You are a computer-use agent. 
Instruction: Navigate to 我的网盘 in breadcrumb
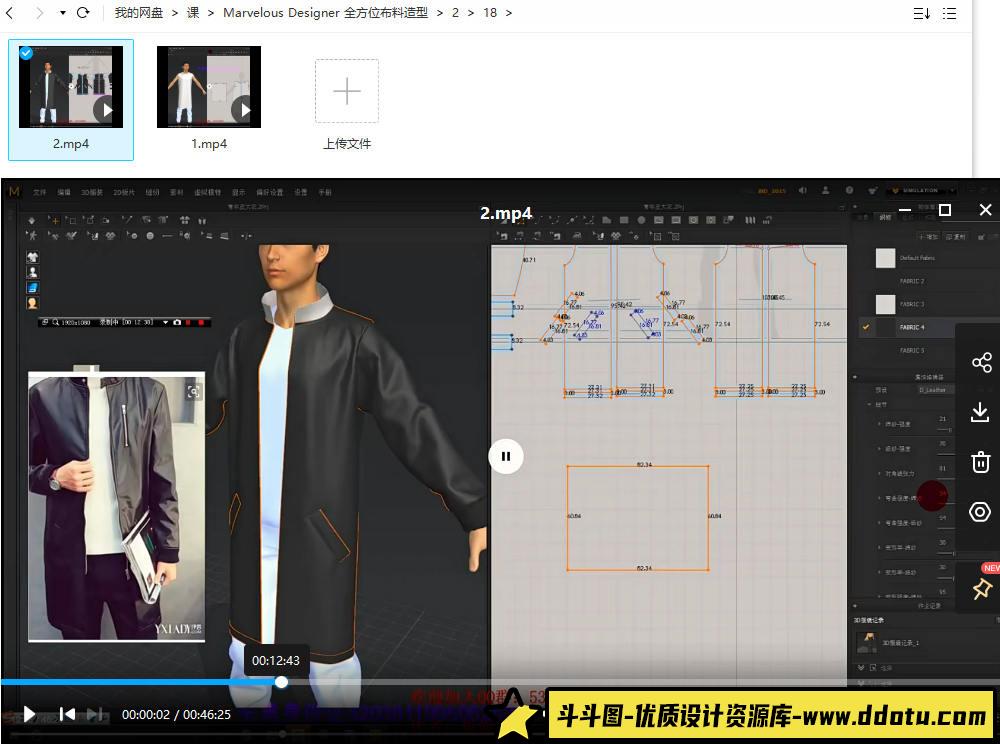point(138,13)
